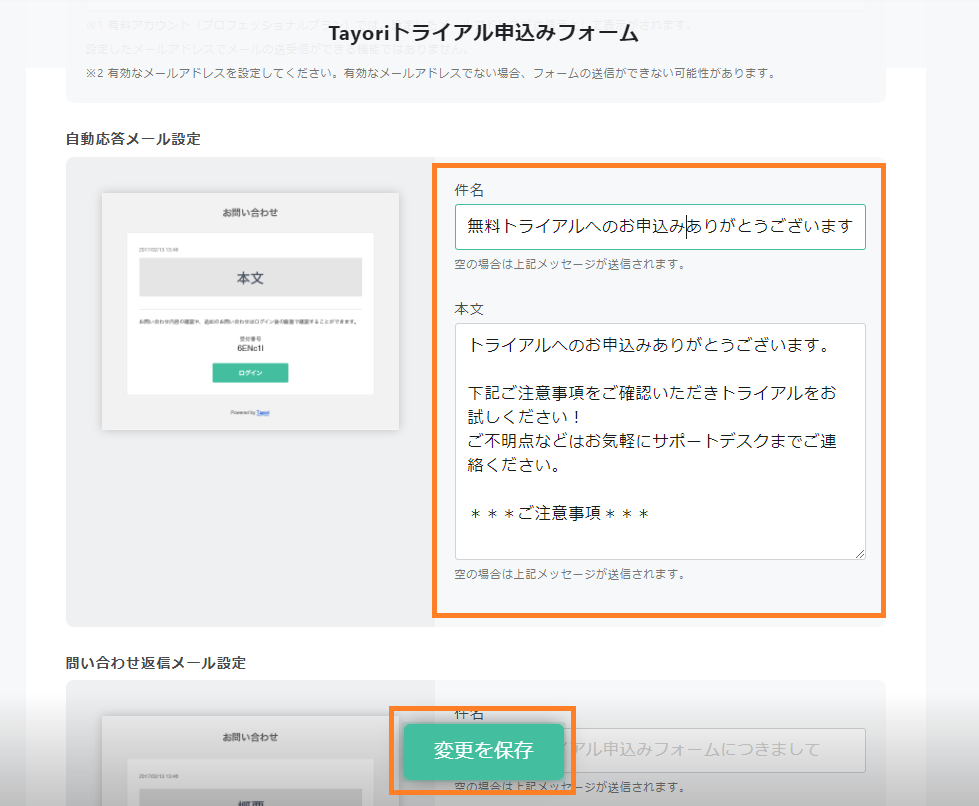Focus the 件名 field in 問い合わせ返信メール設定
The height and width of the screenshot is (806, 979).
tap(660, 750)
